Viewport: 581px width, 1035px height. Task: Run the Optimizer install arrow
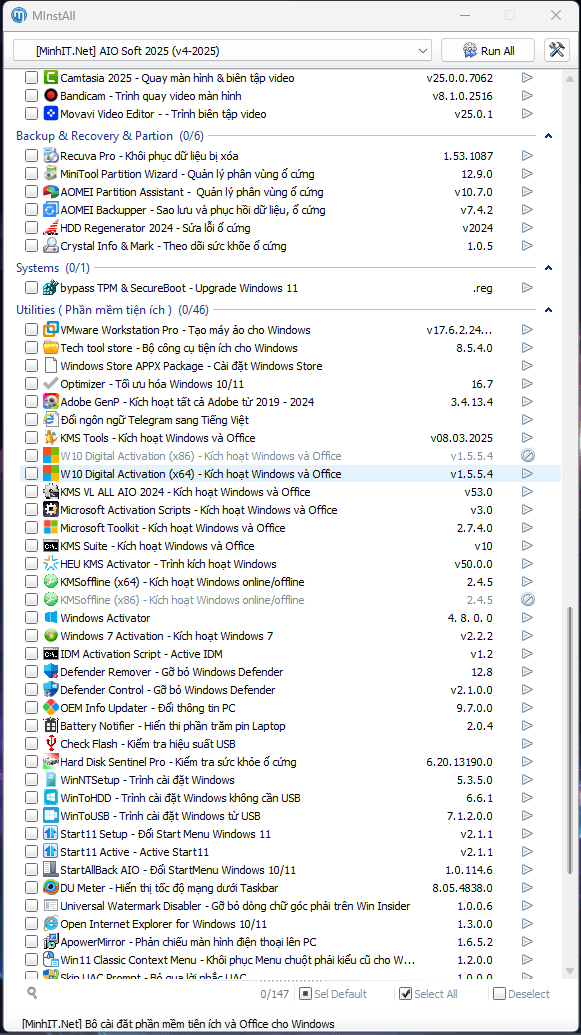click(x=527, y=384)
